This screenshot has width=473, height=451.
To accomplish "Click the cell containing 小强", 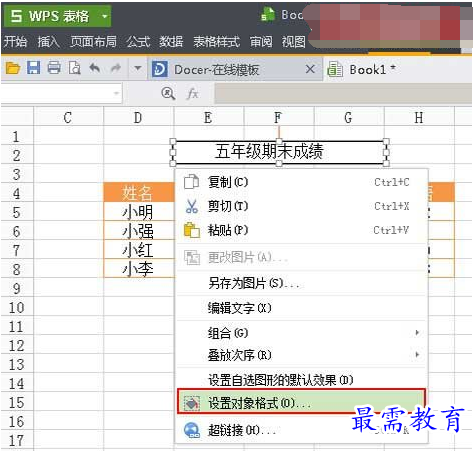I will pyautogui.click(x=138, y=231).
